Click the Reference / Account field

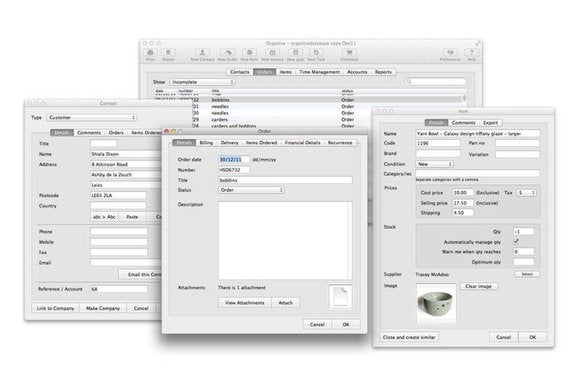point(119,289)
